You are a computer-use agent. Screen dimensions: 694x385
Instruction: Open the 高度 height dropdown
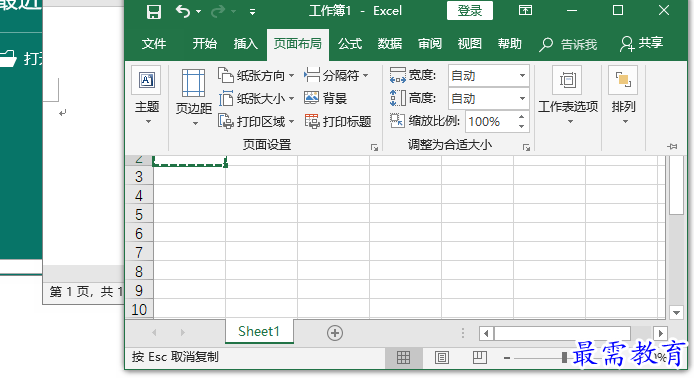pyautogui.click(x=522, y=98)
